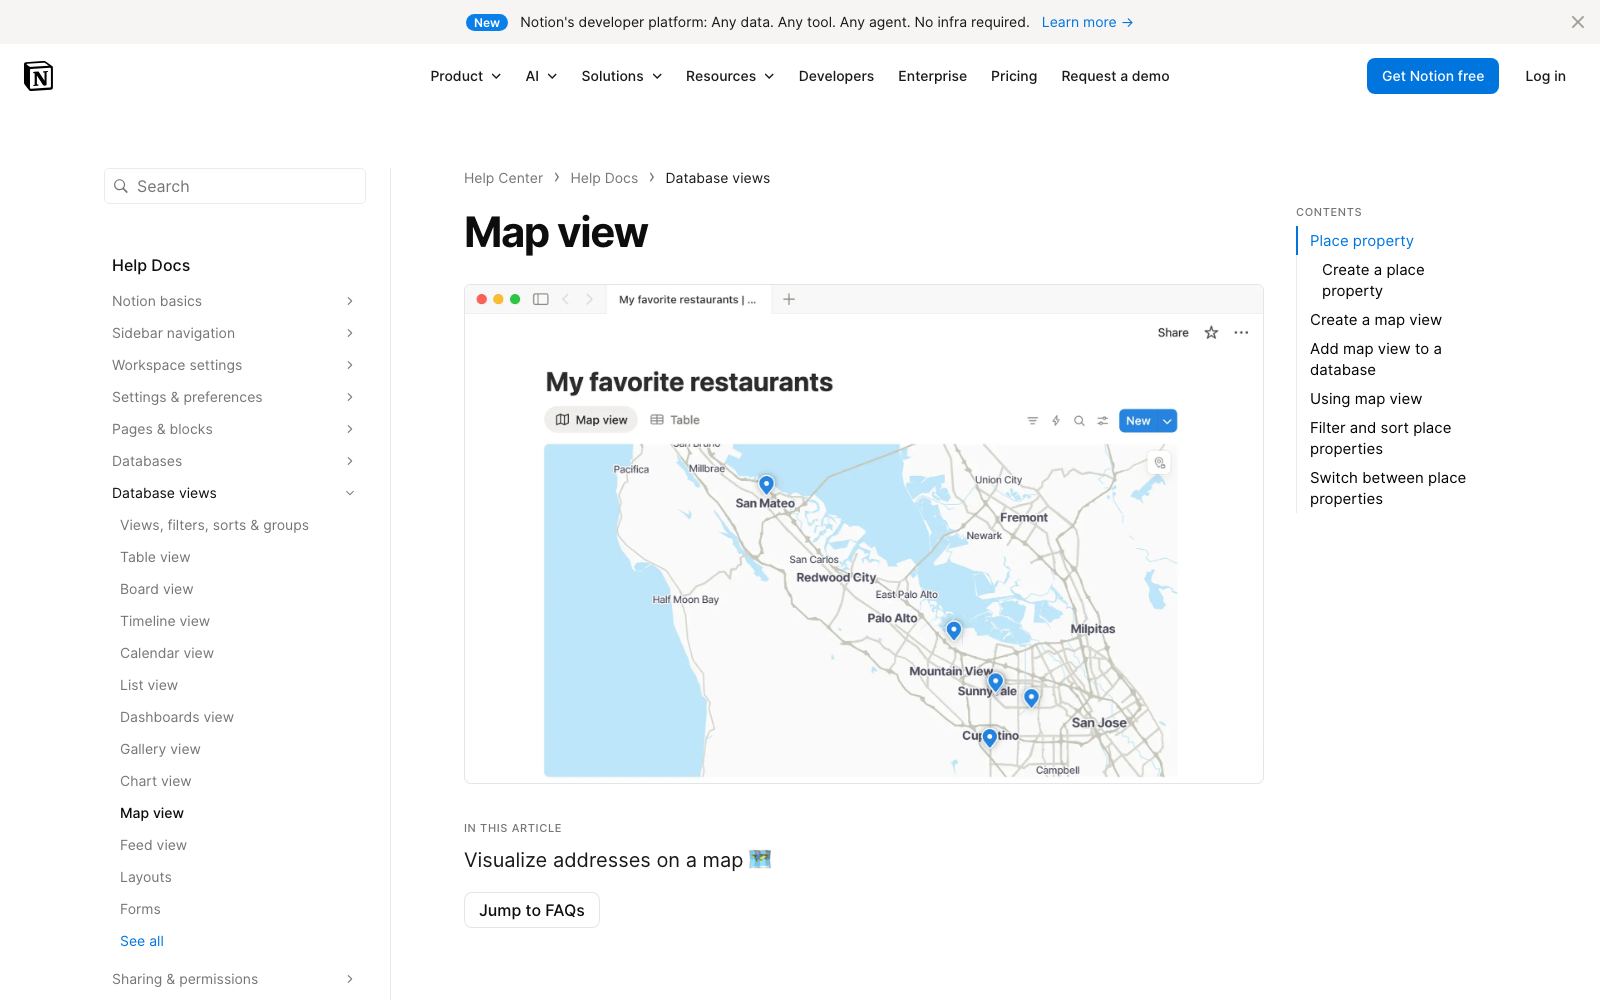Viewport: 1600px width, 1000px height.
Task: Jump to Place property in contents
Action: [x=1361, y=241]
